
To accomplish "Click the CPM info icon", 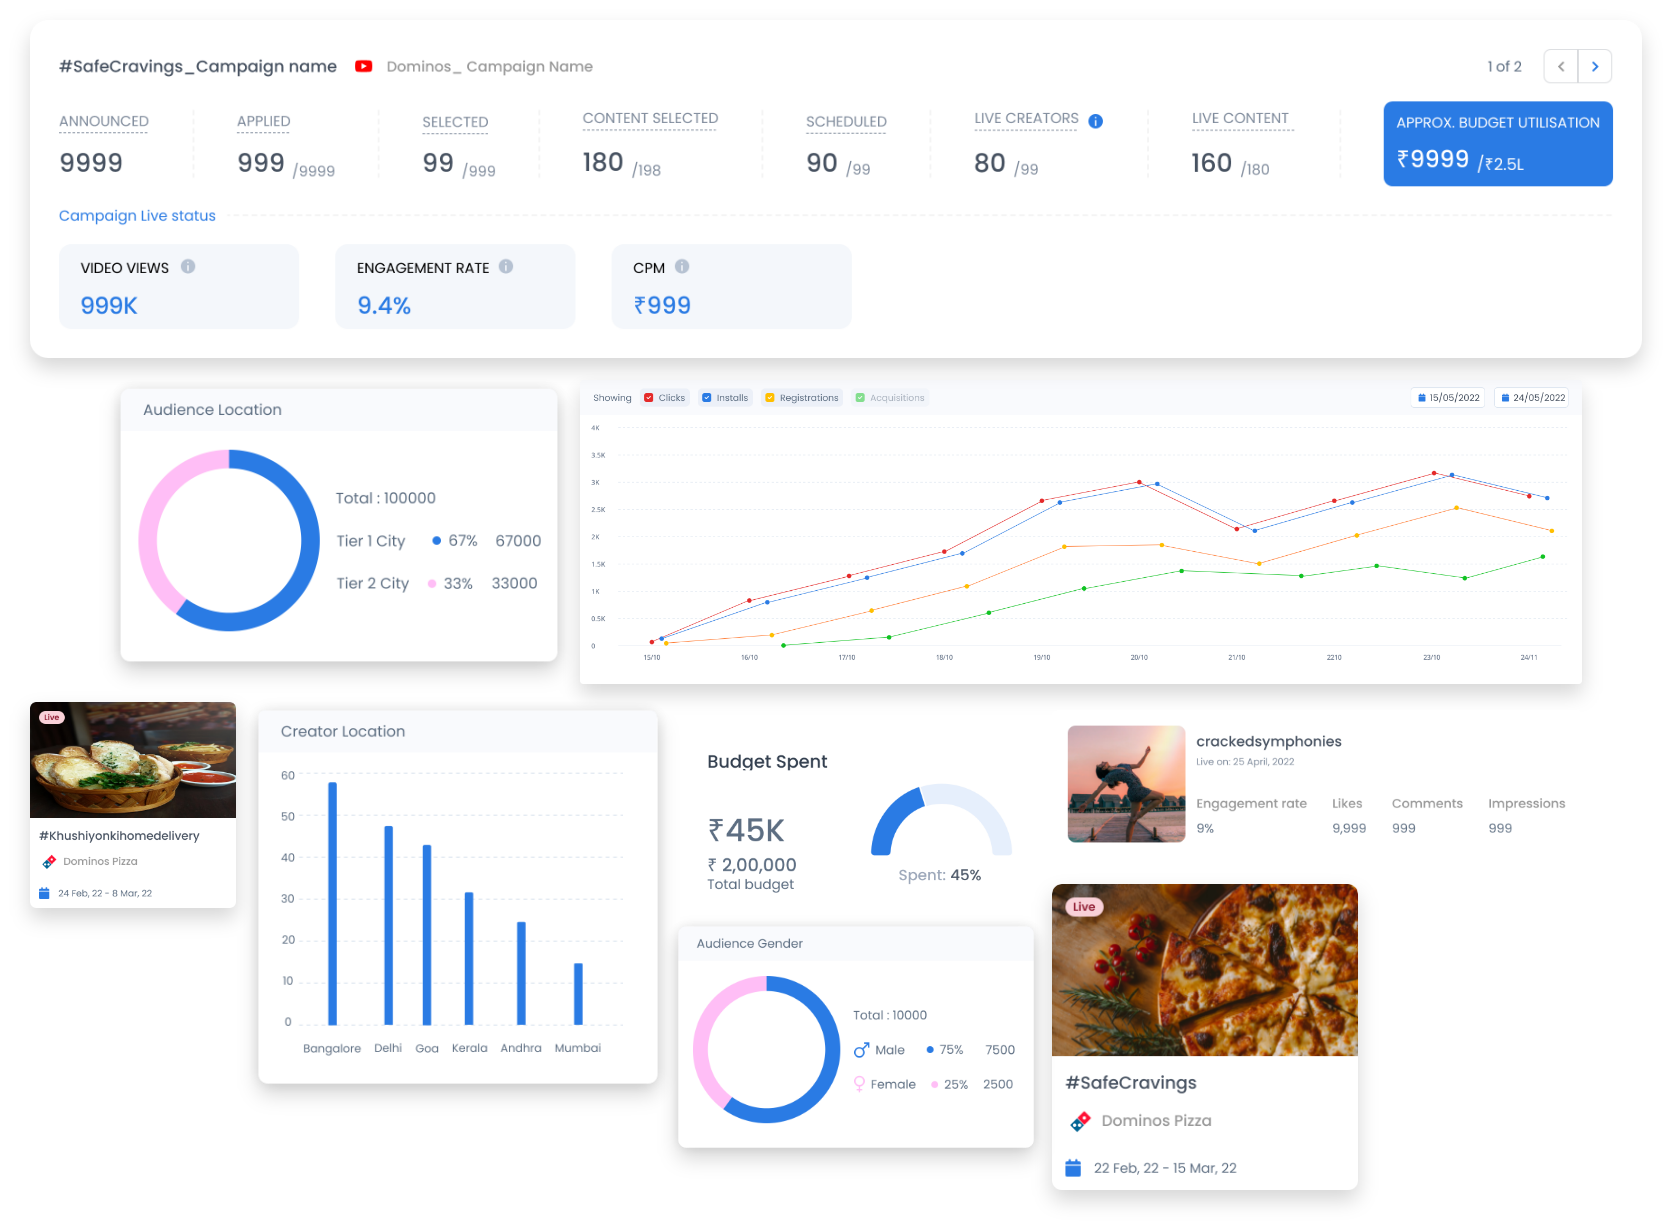I will tap(682, 267).
